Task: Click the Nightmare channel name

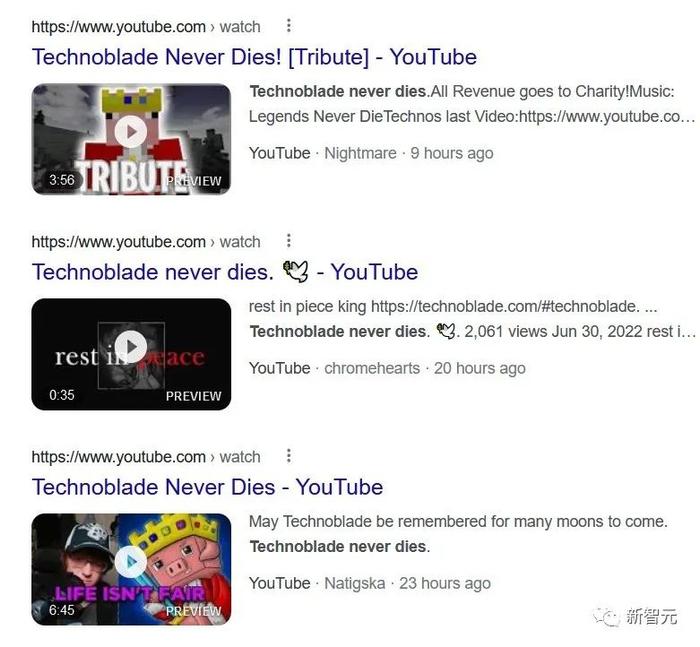Action: tap(360, 153)
